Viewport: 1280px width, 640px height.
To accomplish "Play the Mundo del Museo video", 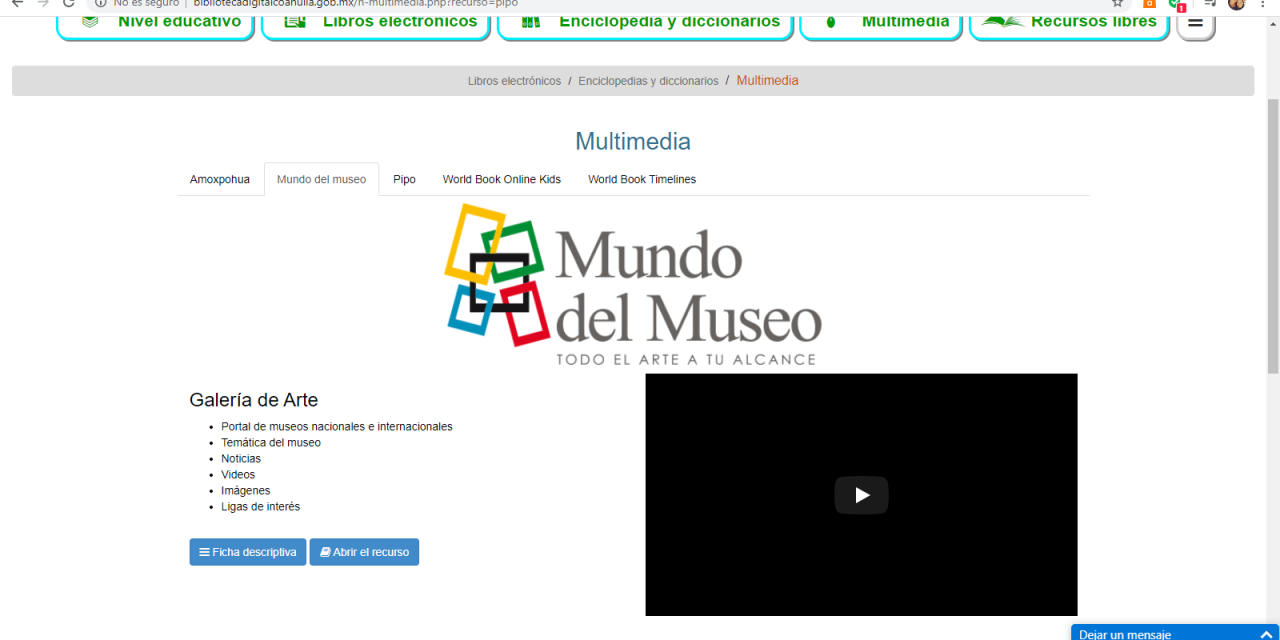I will coord(861,495).
